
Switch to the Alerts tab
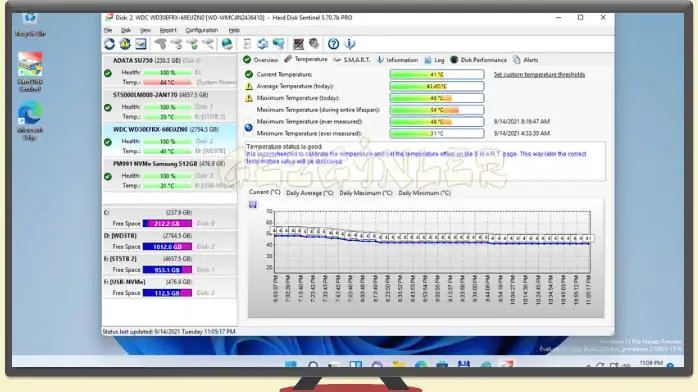[x=526, y=60]
